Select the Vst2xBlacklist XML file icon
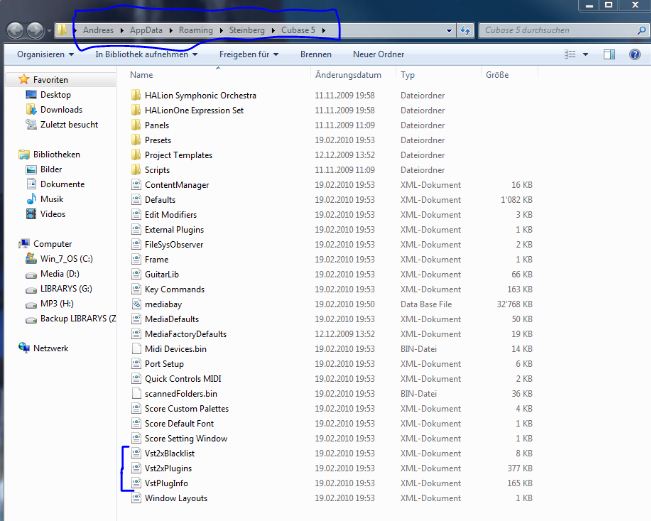This screenshot has height=521, width=651. 136,453
